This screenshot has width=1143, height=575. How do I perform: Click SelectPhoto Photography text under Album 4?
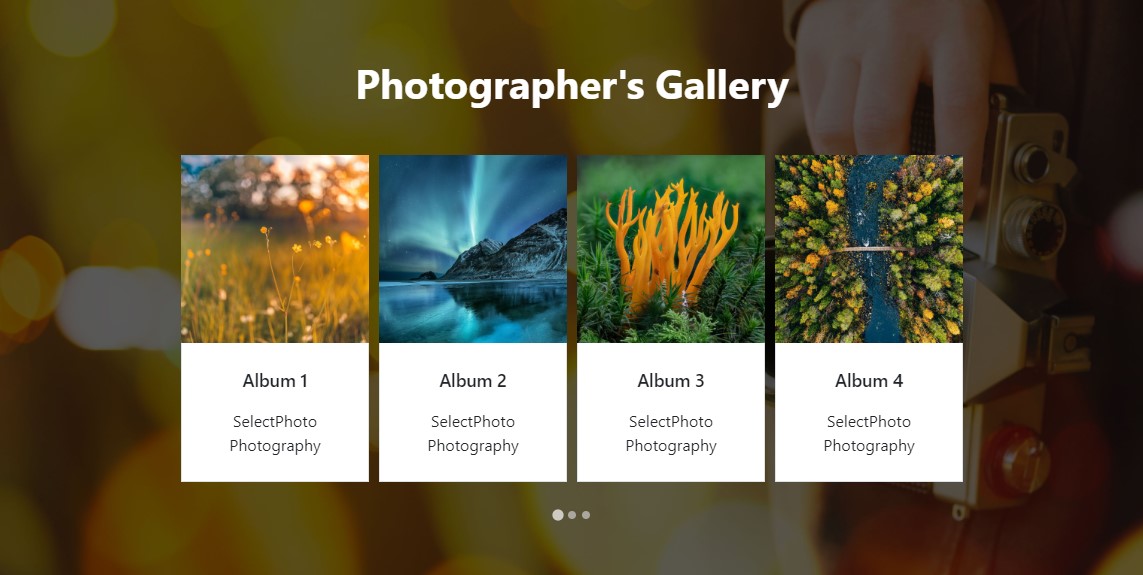[x=869, y=434]
